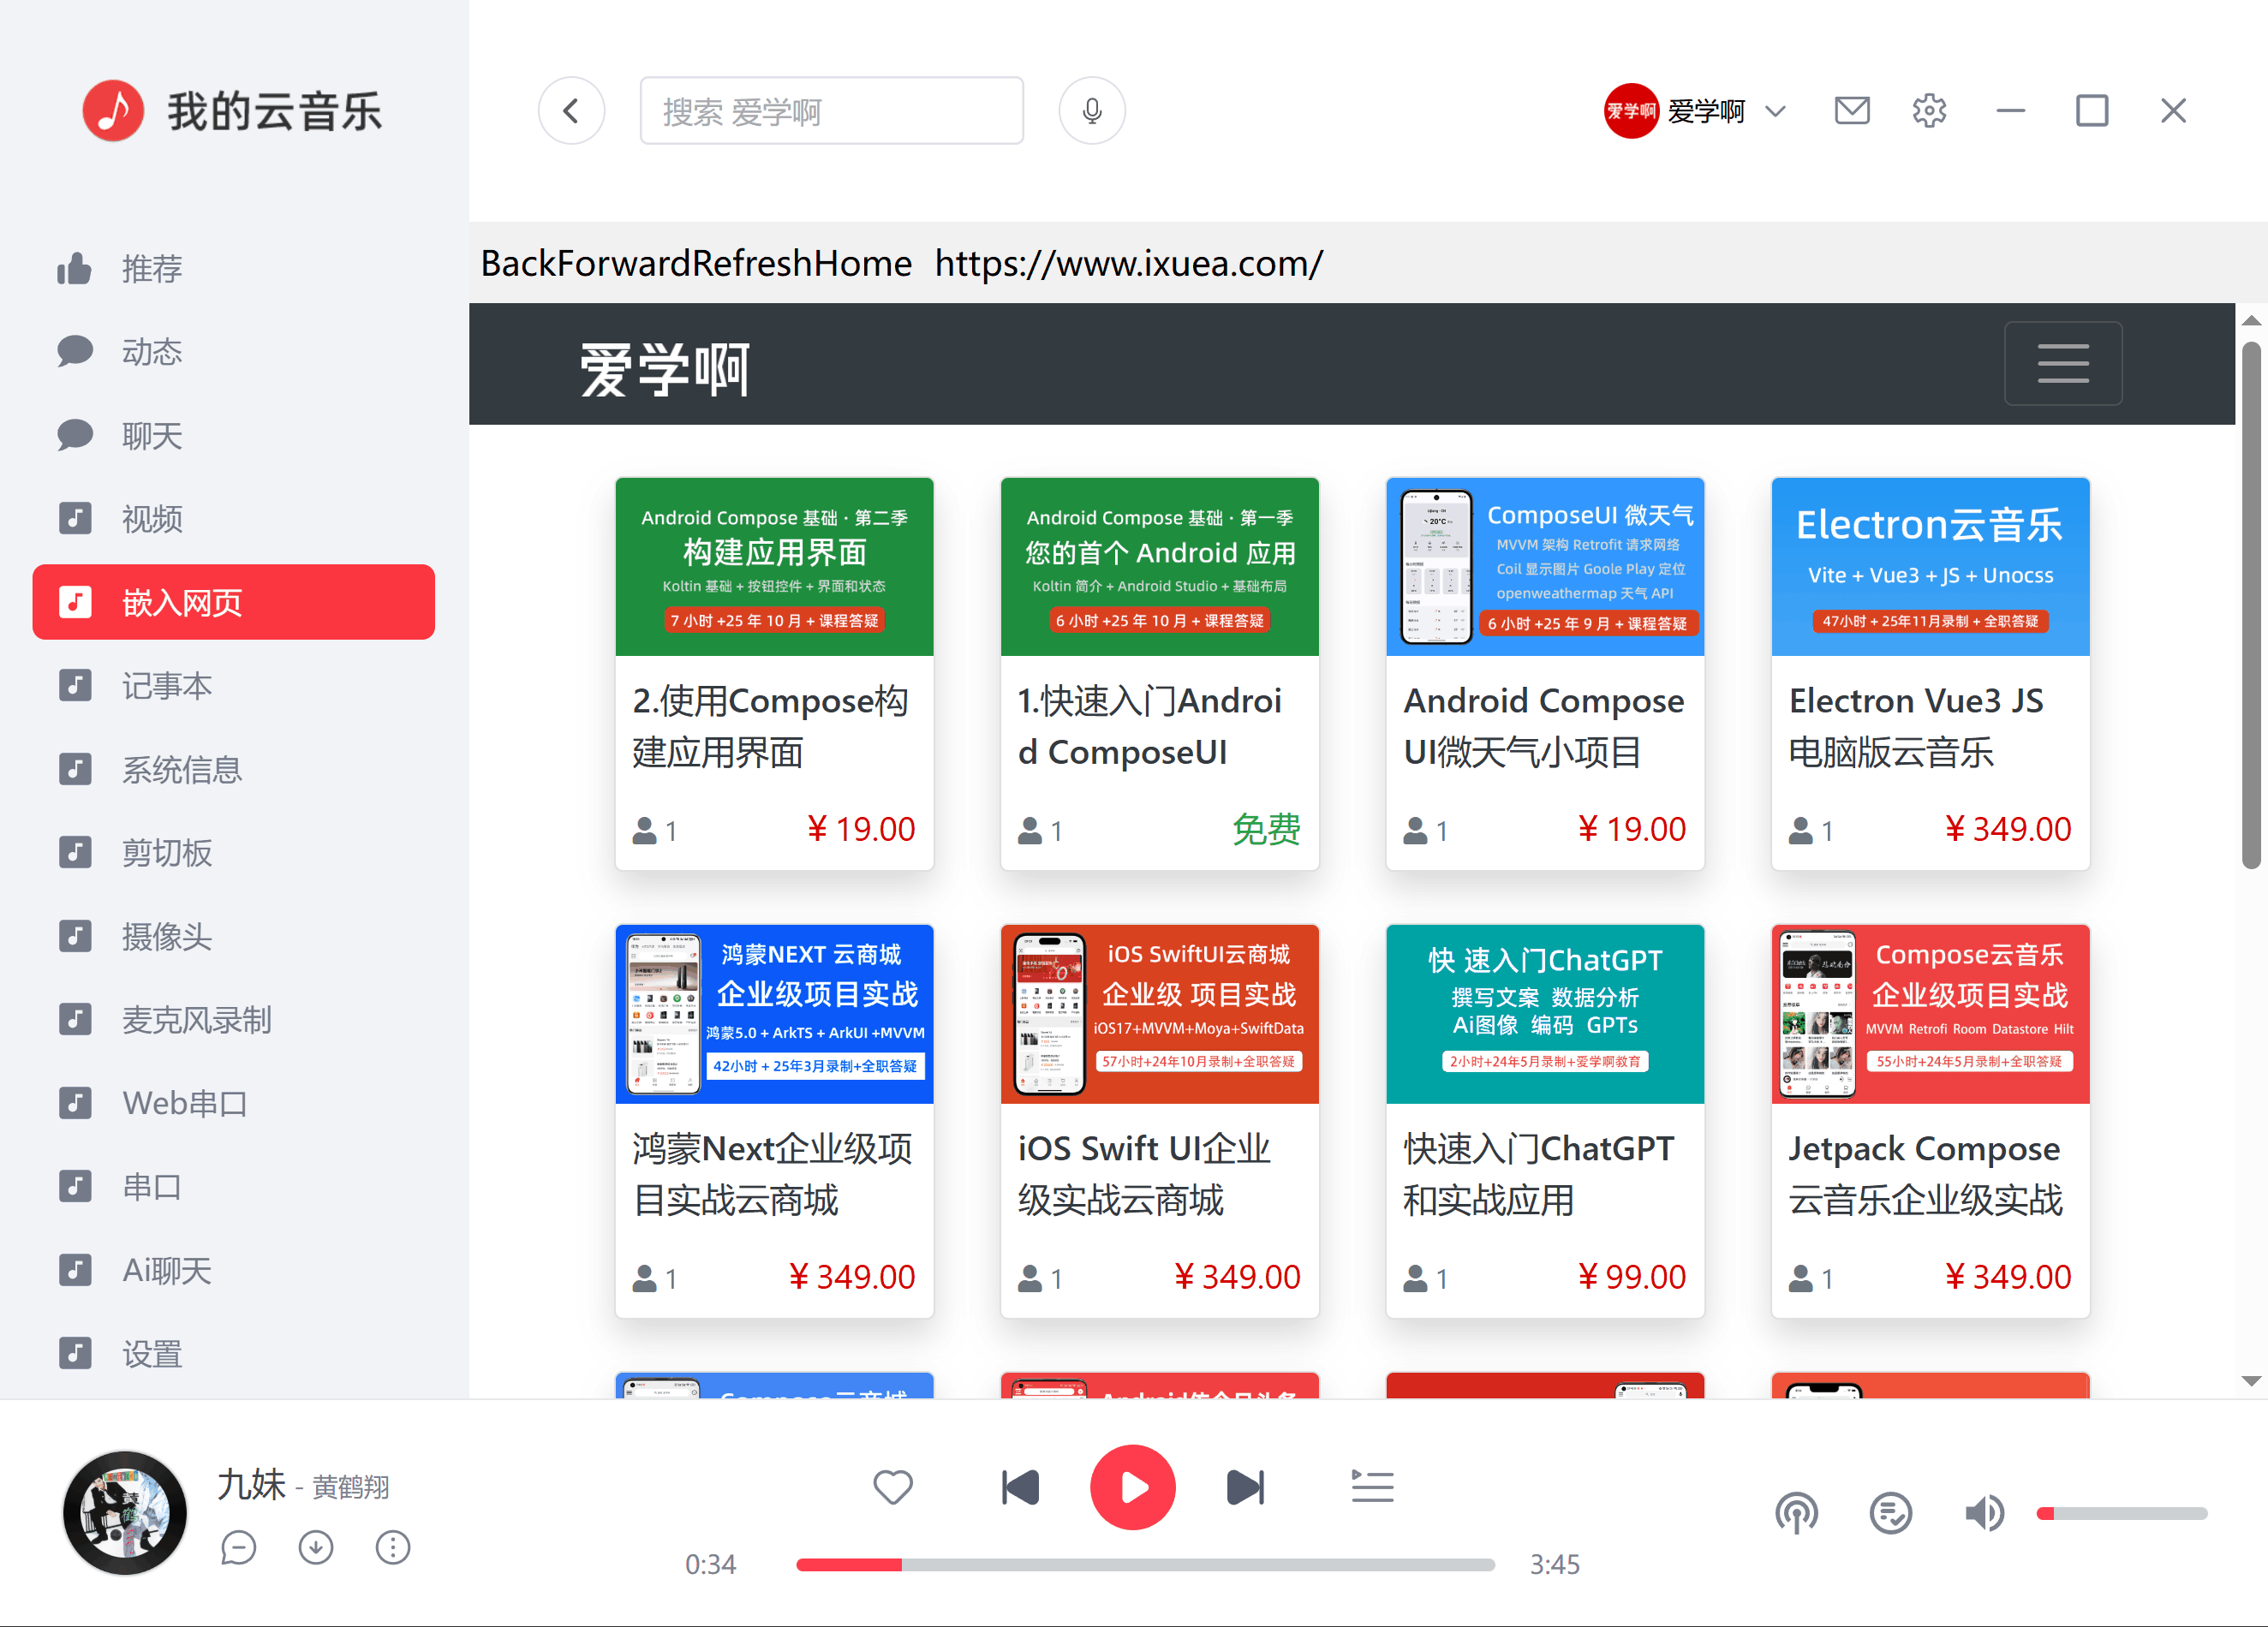
Task: Download the current song 九妹
Action: pos(315,1547)
